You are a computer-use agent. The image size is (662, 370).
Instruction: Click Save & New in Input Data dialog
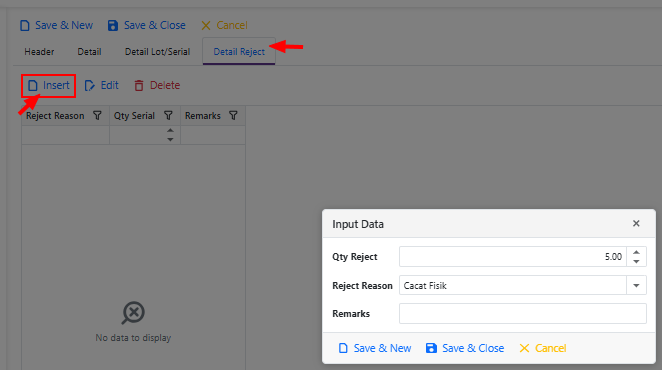(x=375, y=348)
